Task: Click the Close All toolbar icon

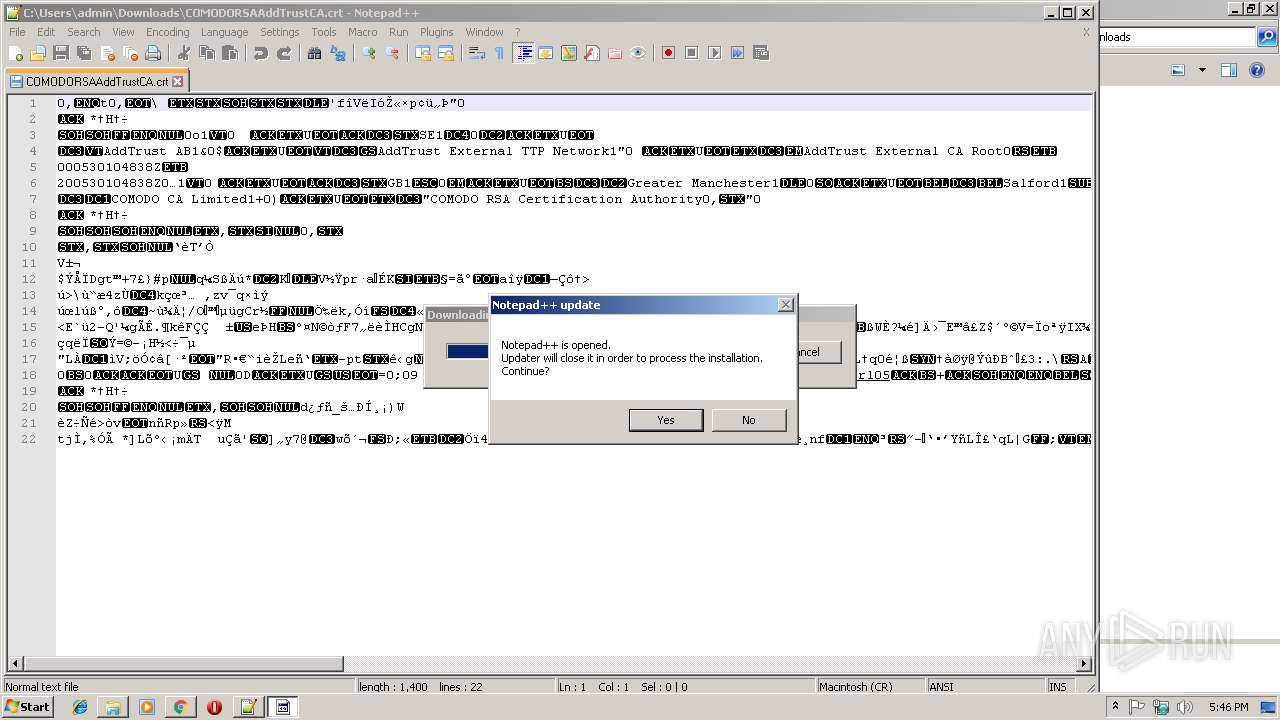Action: coord(130,53)
